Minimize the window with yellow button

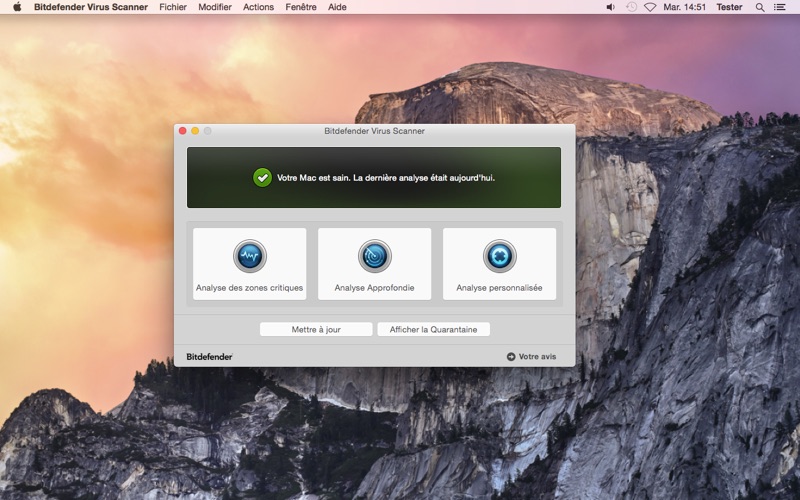(x=195, y=131)
